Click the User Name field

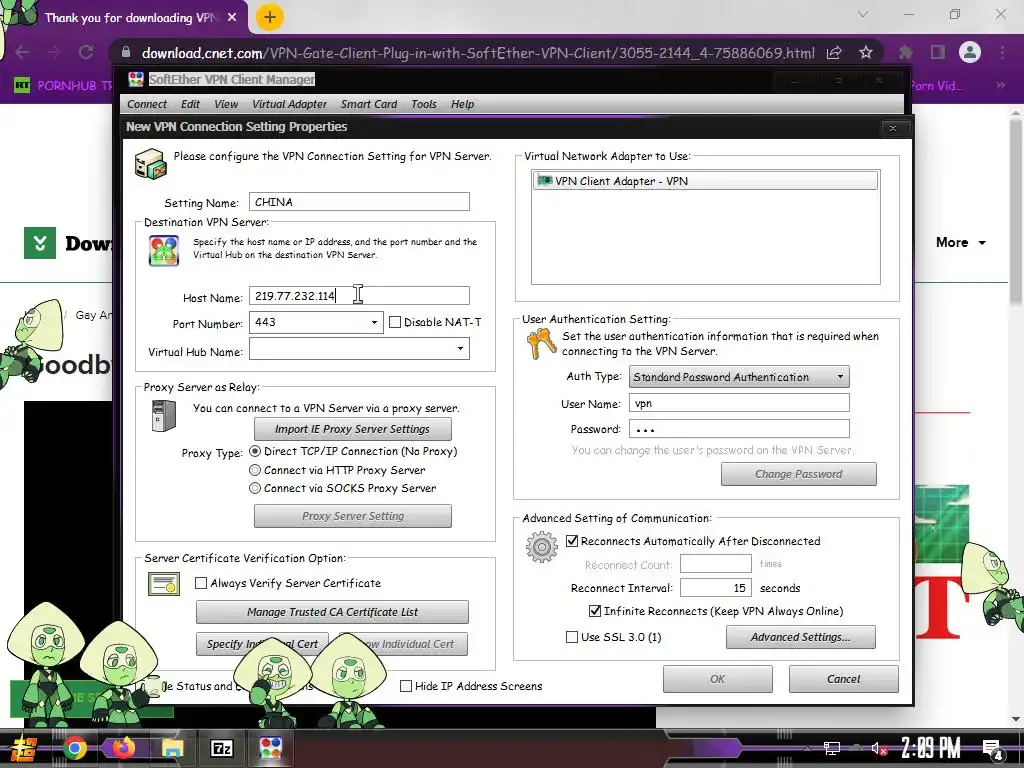point(739,403)
